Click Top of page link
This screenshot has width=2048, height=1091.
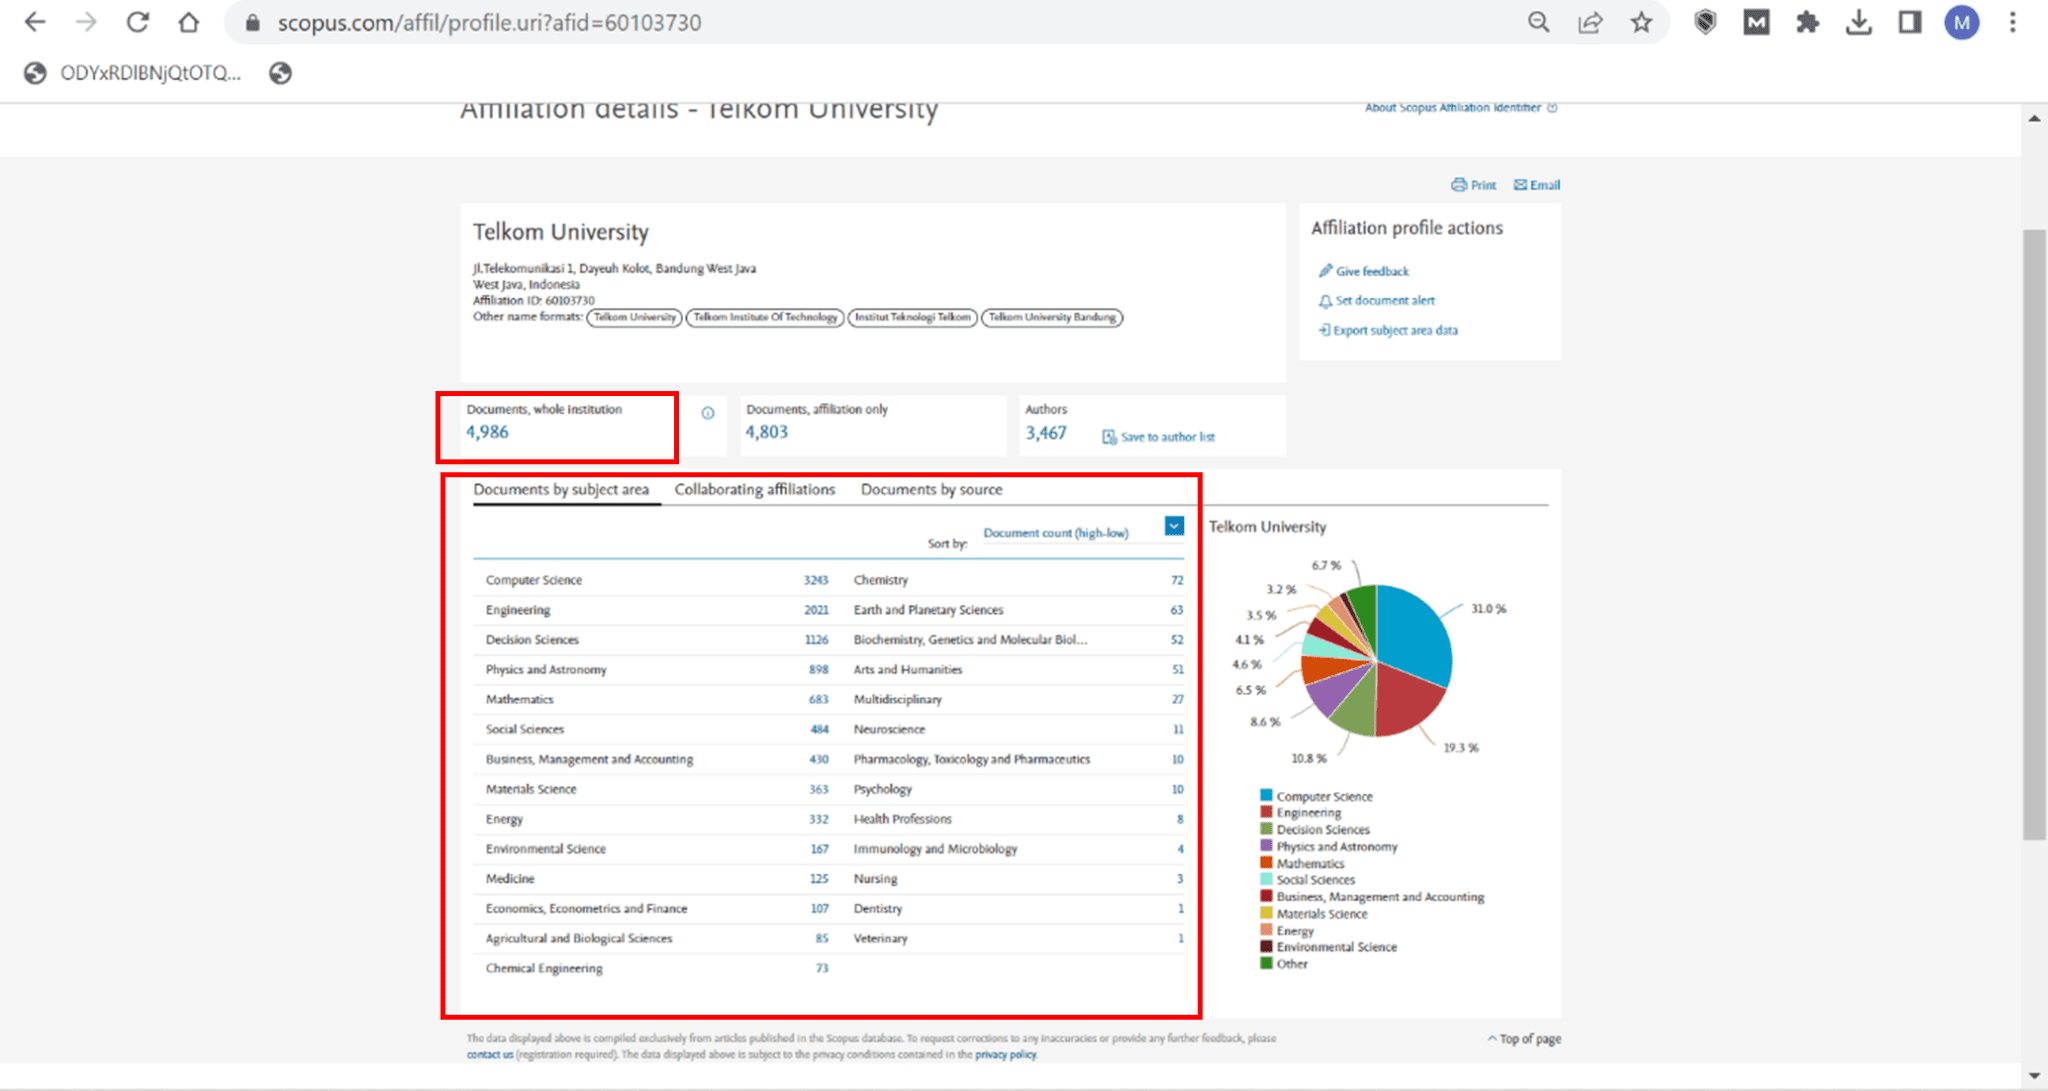(x=1528, y=1039)
